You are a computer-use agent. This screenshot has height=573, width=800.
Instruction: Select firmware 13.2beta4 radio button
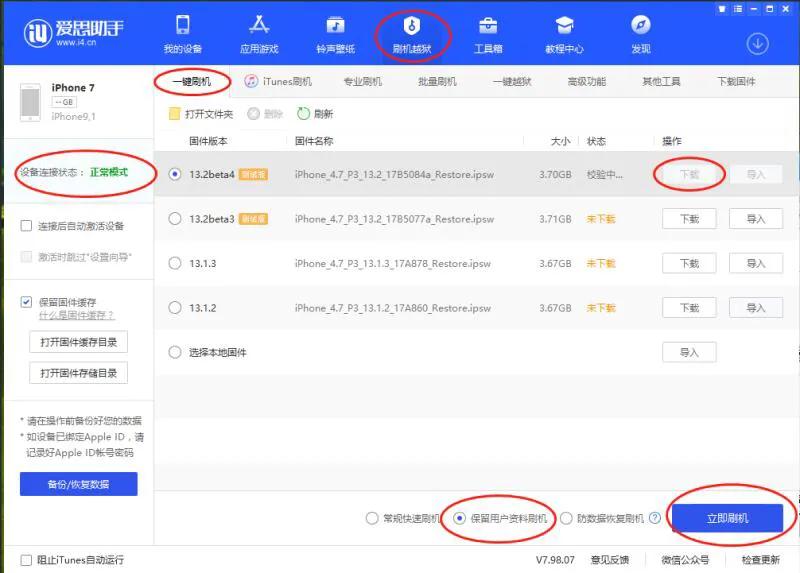[175, 174]
